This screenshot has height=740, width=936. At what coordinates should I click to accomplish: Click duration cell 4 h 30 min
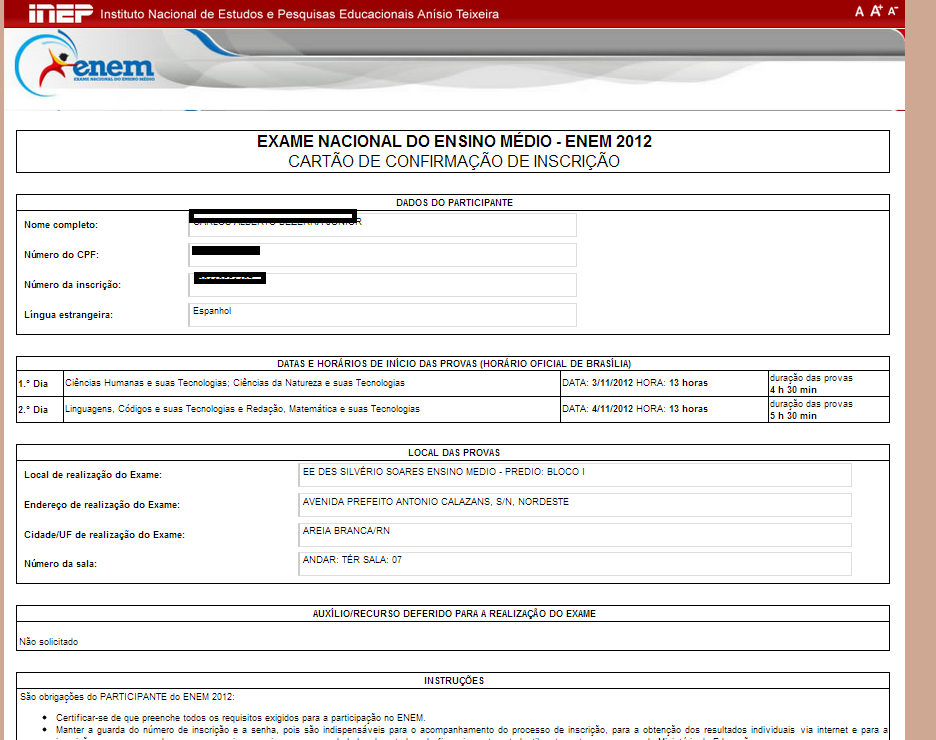tap(829, 384)
